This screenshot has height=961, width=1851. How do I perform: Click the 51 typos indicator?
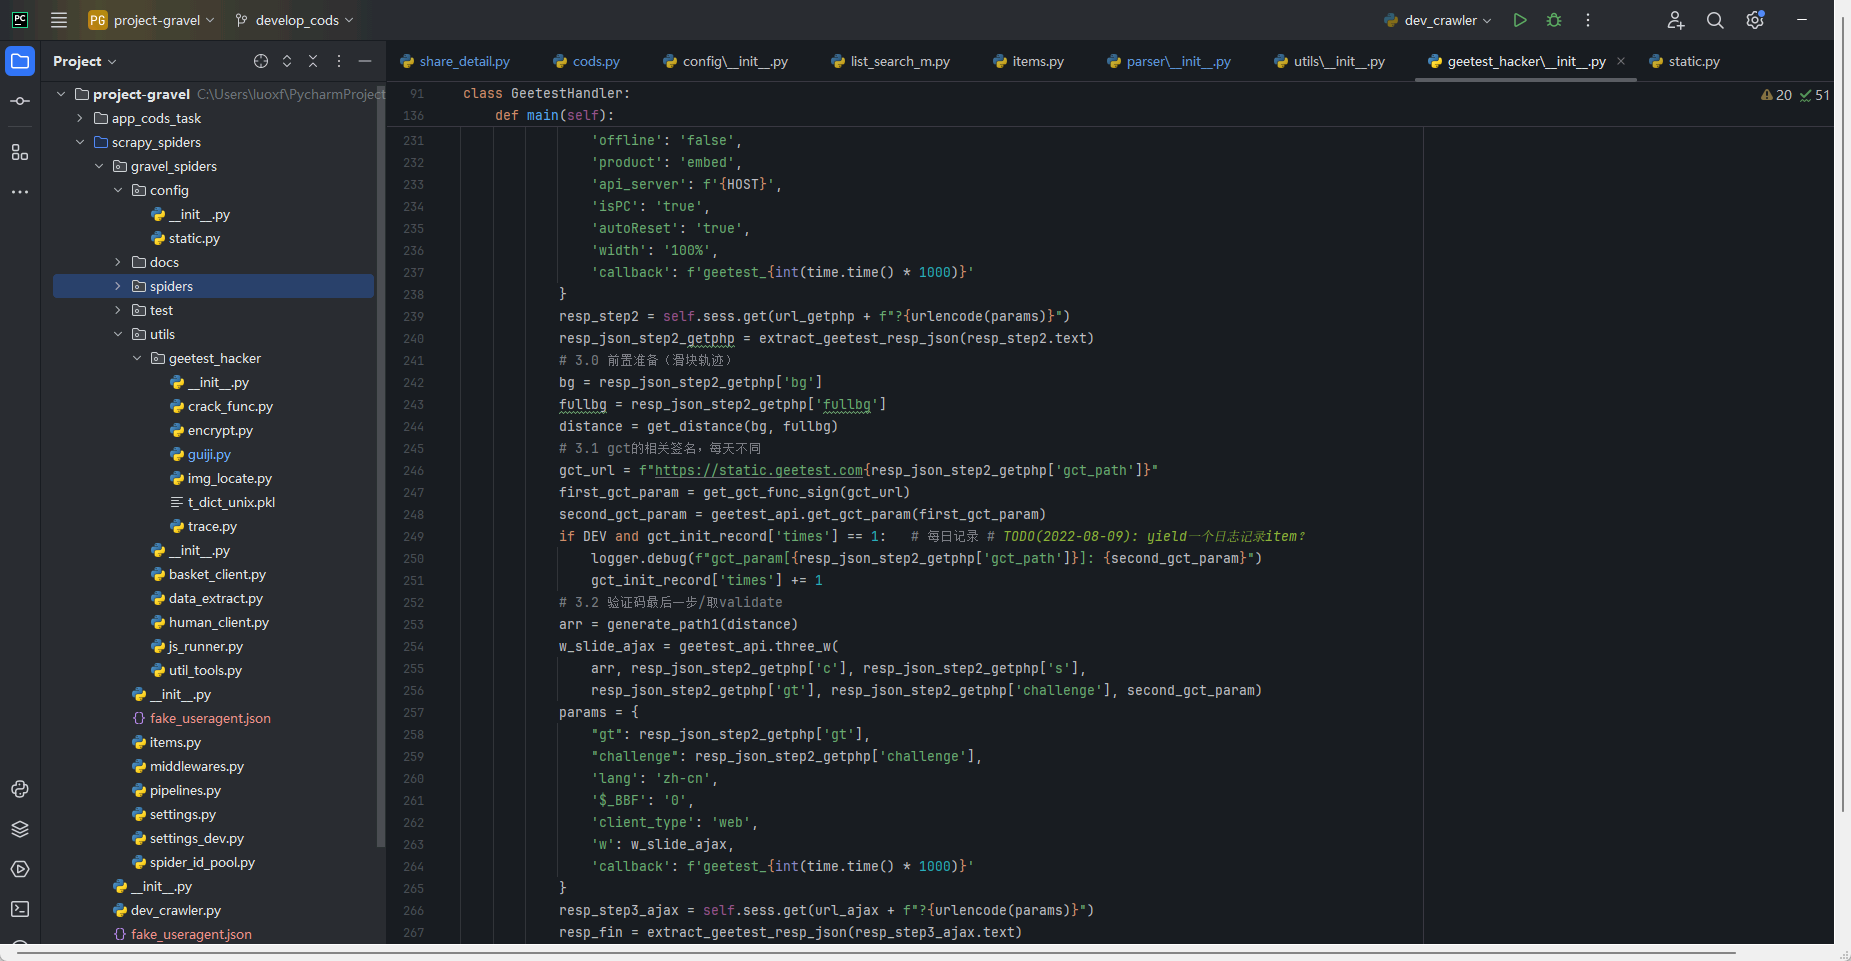point(1815,95)
